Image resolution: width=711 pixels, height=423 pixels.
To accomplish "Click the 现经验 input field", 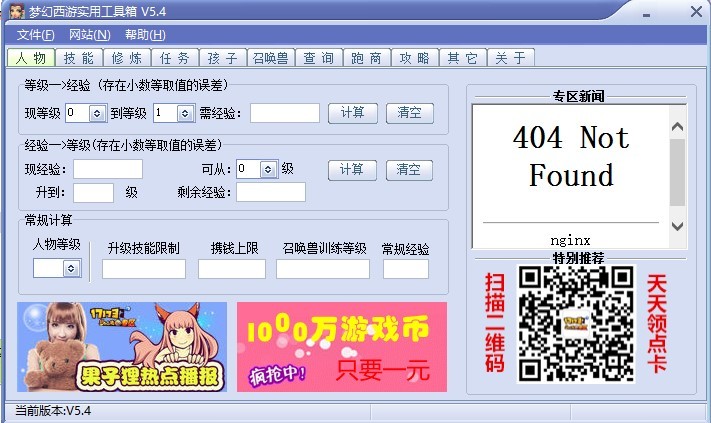I will coord(108,170).
